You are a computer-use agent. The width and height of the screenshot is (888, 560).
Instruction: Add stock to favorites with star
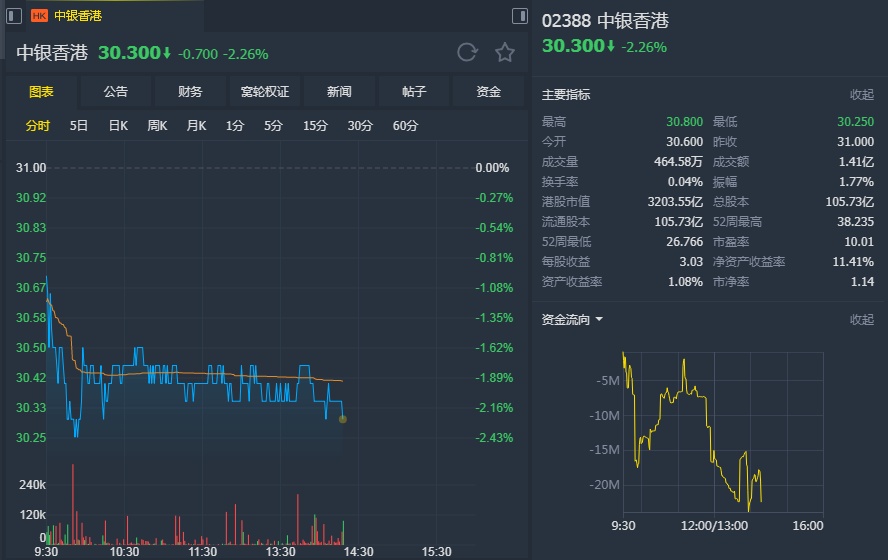pyautogui.click(x=505, y=53)
